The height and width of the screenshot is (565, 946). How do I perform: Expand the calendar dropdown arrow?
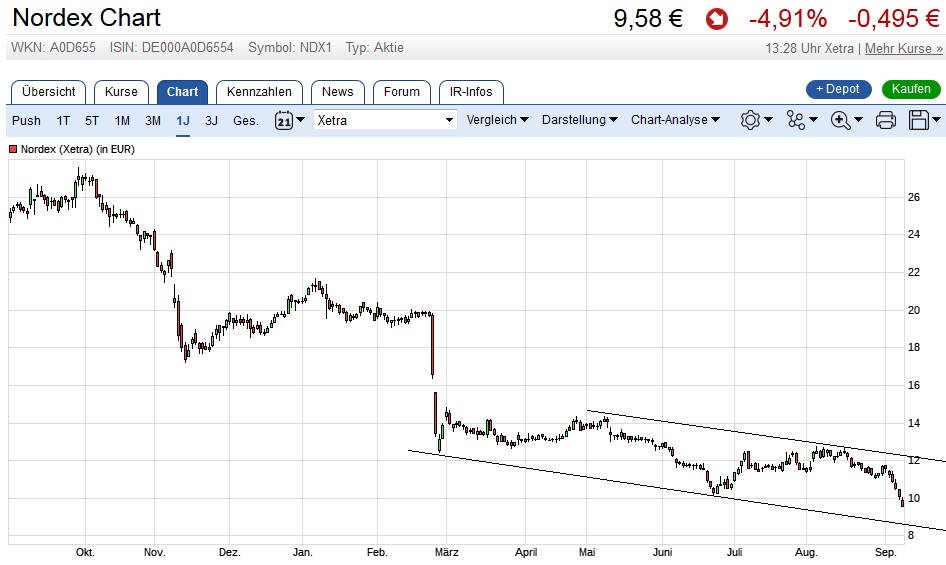(300, 120)
